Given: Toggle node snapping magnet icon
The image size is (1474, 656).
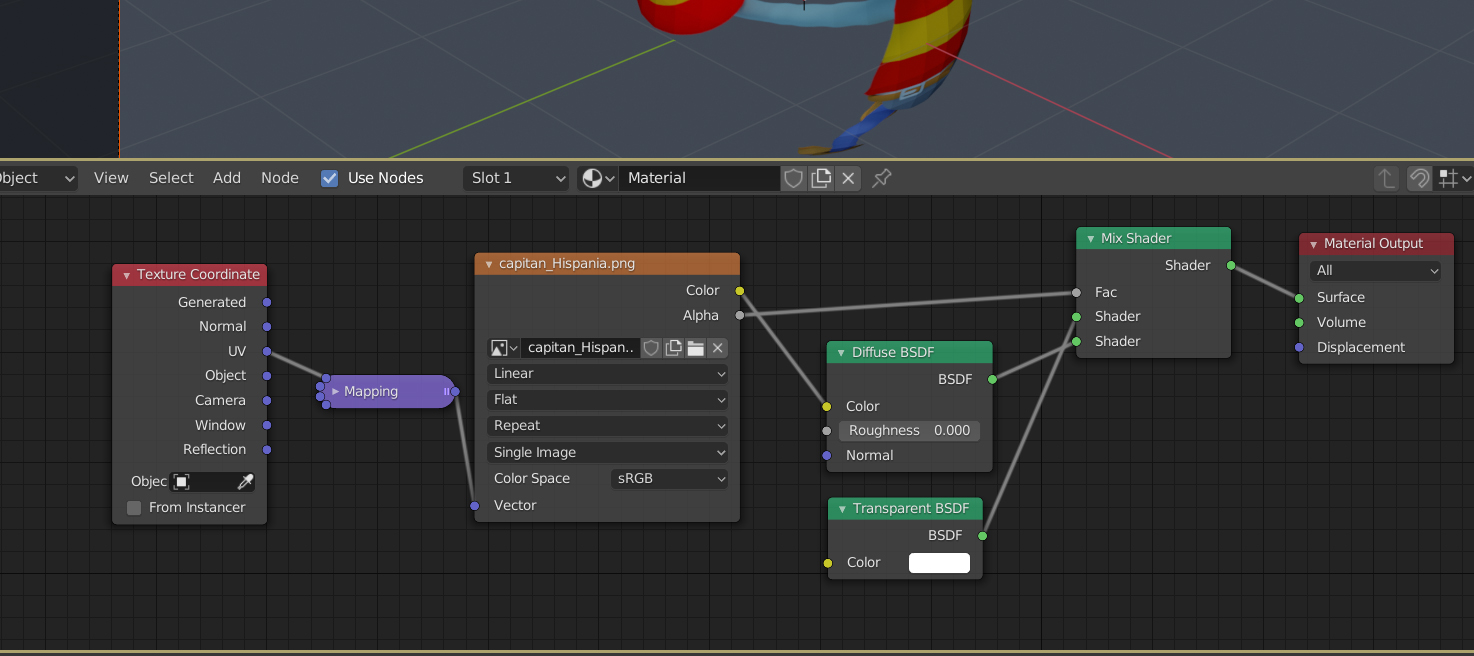Looking at the screenshot, I should click(1419, 178).
